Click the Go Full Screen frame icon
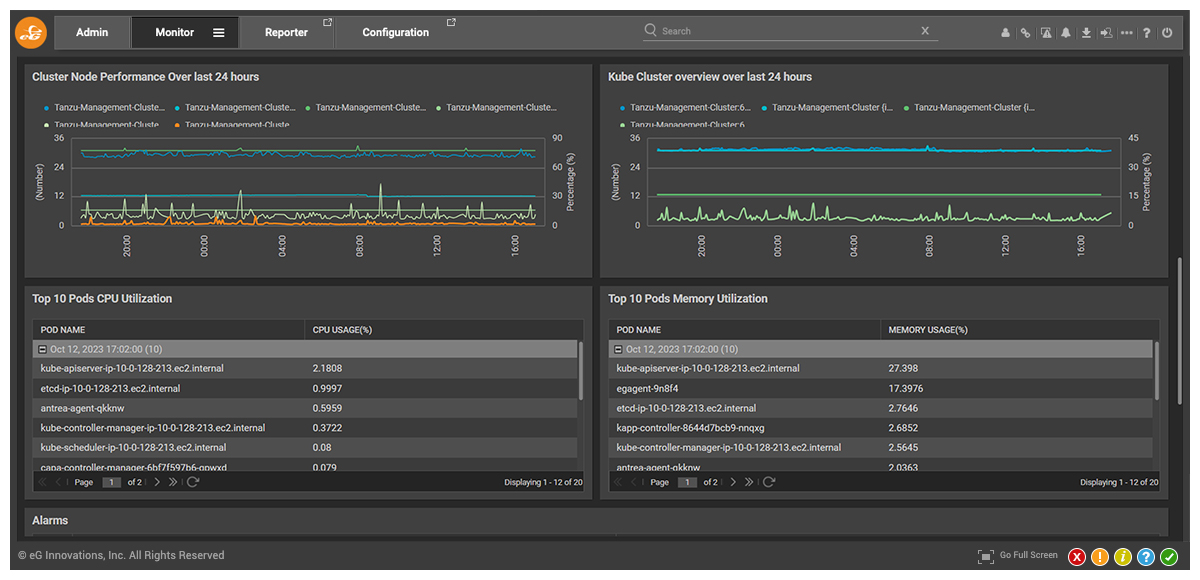This screenshot has height=580, width=1200. [986, 555]
